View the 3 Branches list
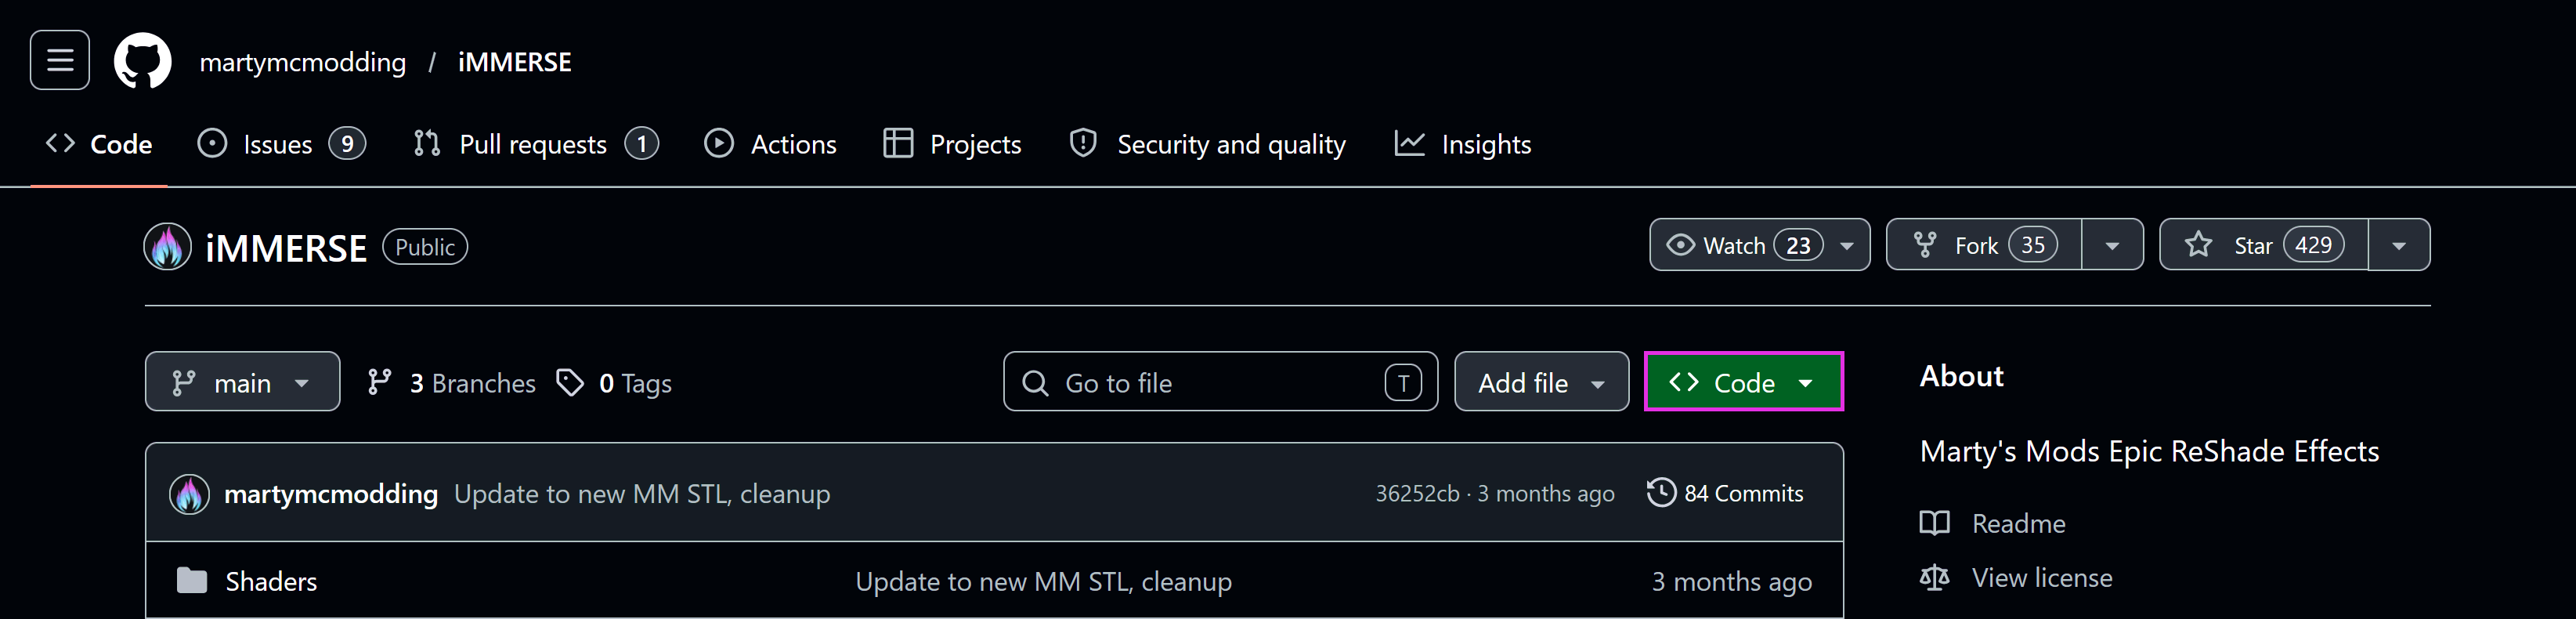The width and height of the screenshot is (2576, 619). (451, 383)
